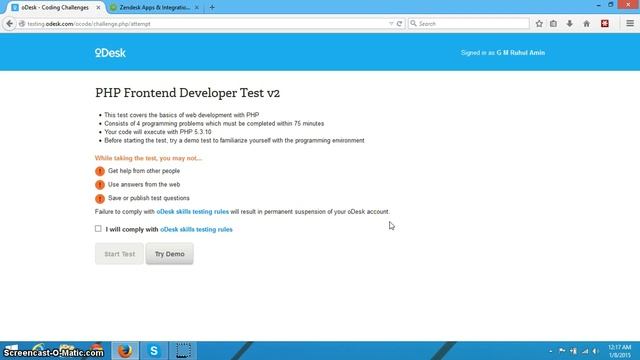Click the URL address bar
Image resolution: width=640 pixels, height=360 pixels.
coord(204,24)
